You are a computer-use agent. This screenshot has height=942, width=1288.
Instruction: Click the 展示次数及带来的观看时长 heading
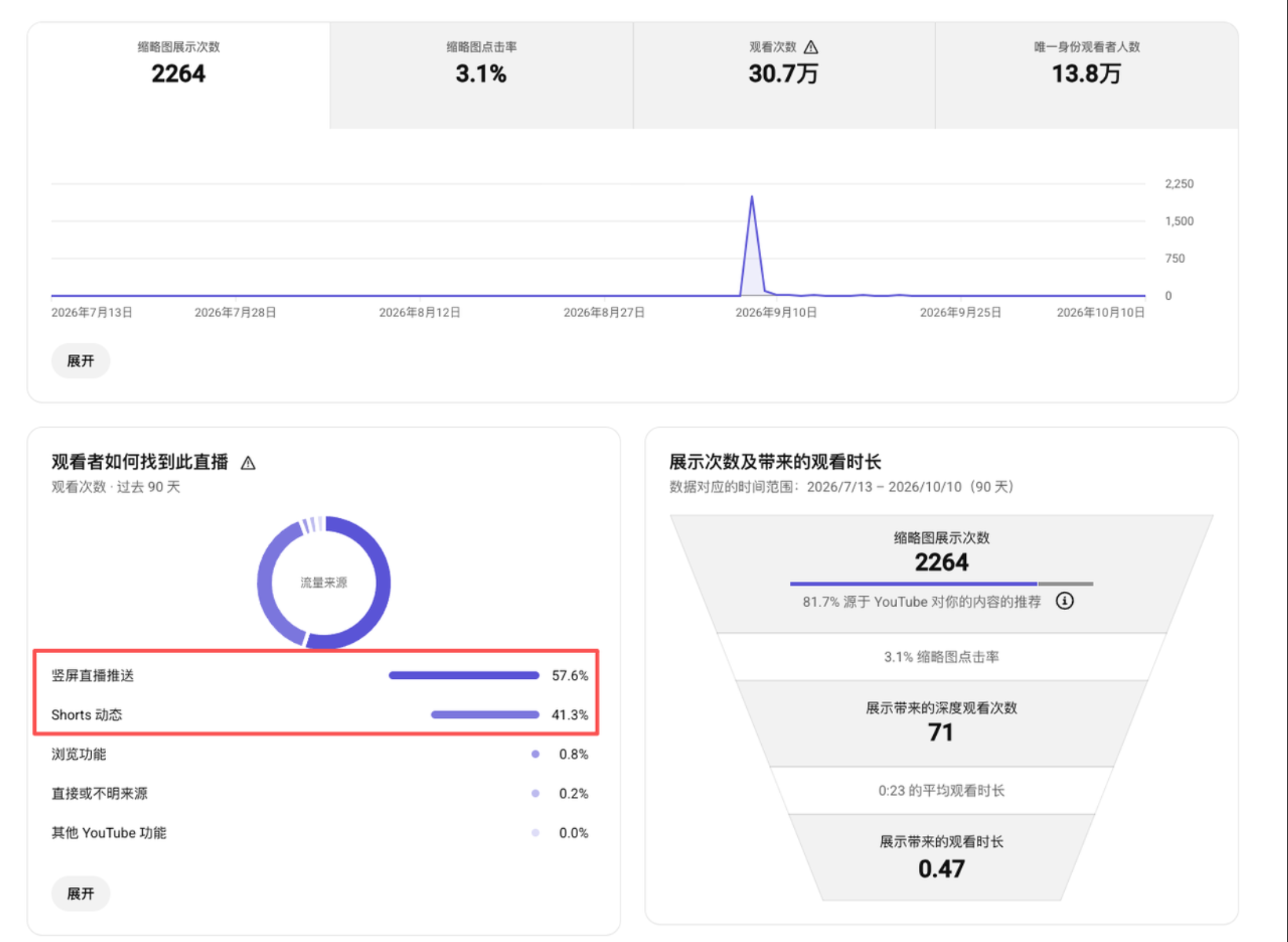click(x=775, y=462)
